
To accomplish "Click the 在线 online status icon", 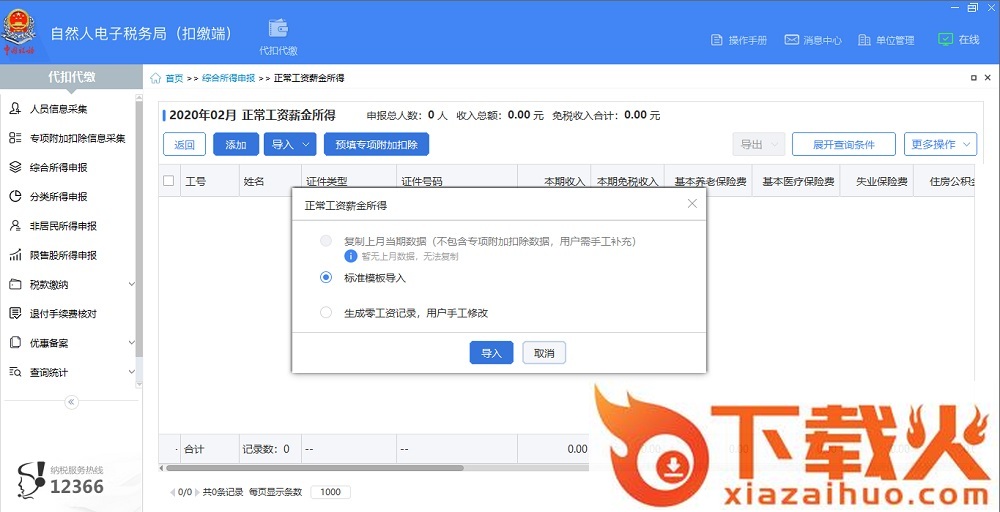I will tap(945, 40).
